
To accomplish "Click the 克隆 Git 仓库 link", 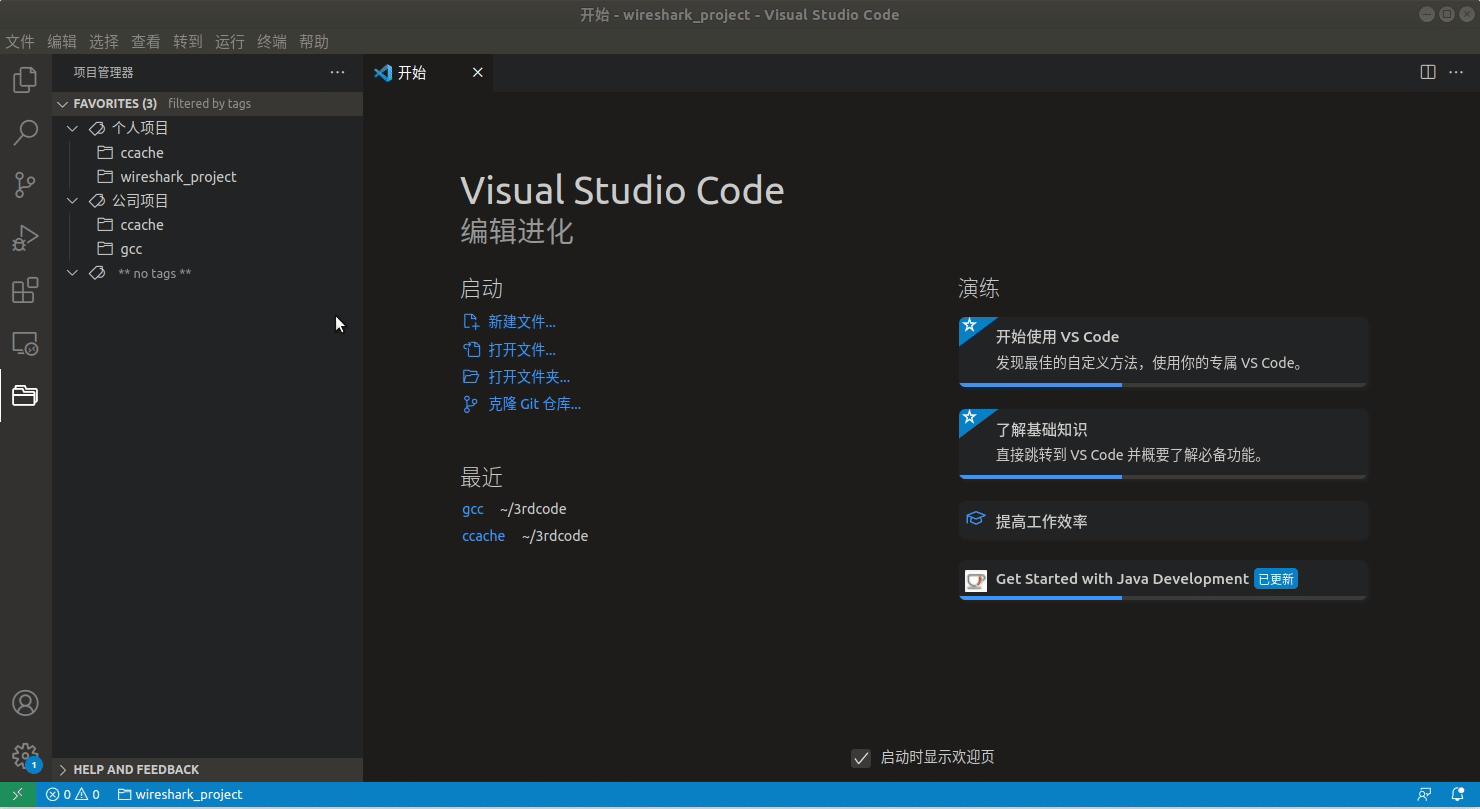I will click(x=534, y=404).
